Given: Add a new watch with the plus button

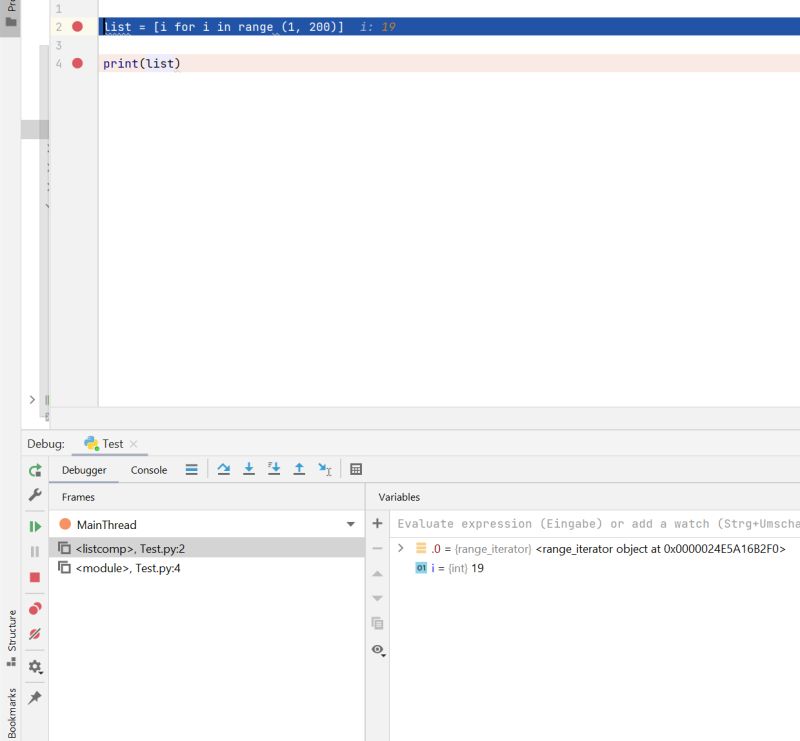Looking at the screenshot, I should tap(377, 522).
